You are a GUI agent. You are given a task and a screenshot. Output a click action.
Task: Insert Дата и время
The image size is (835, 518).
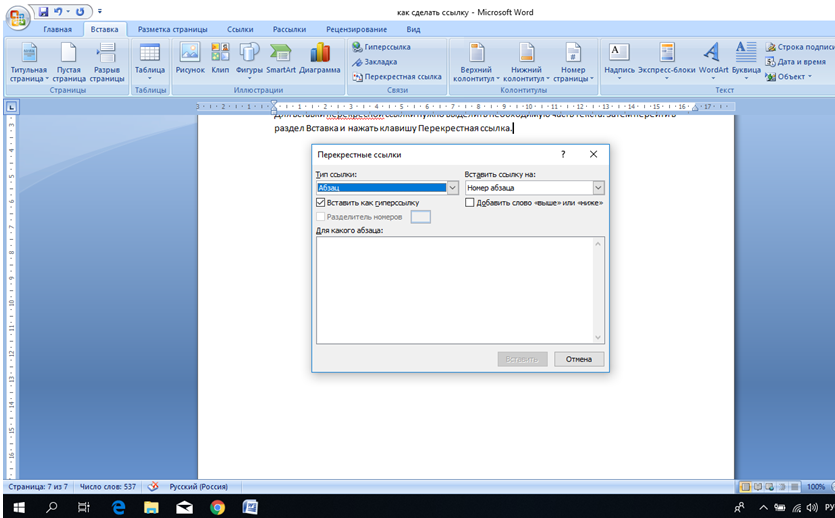click(796, 62)
